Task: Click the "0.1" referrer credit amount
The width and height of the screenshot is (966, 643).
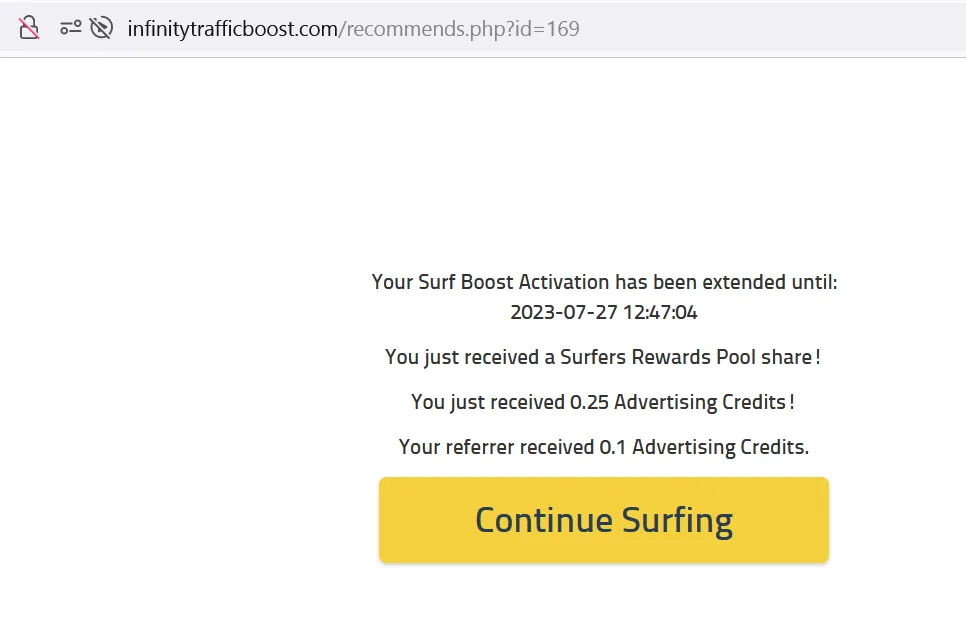Action: tap(613, 447)
